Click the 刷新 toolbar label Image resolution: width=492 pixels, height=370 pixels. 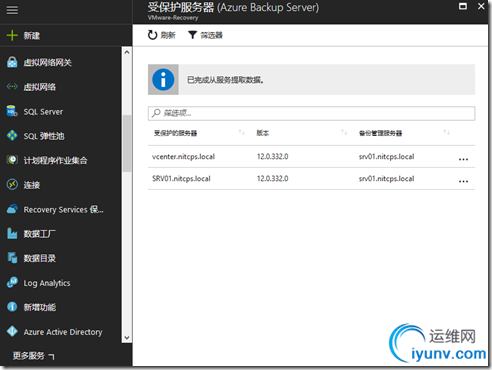click(x=168, y=35)
